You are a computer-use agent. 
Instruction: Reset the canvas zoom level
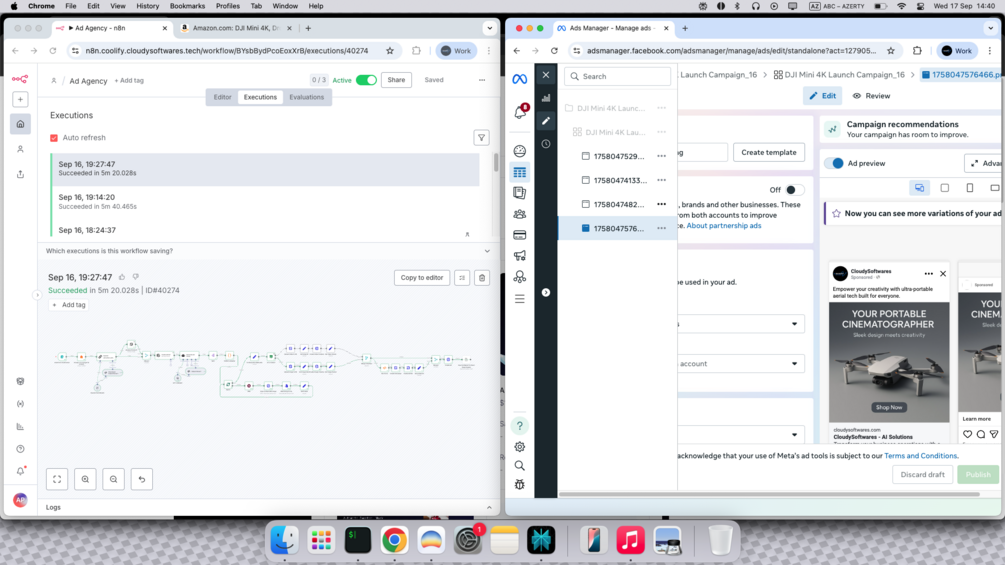142,479
